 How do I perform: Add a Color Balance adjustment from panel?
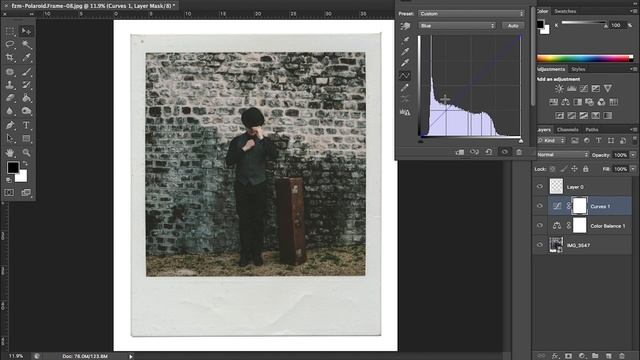[565, 102]
